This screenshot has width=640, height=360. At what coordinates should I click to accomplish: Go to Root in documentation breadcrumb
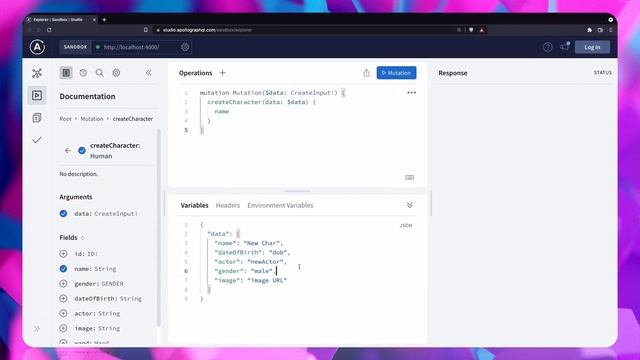(65, 119)
